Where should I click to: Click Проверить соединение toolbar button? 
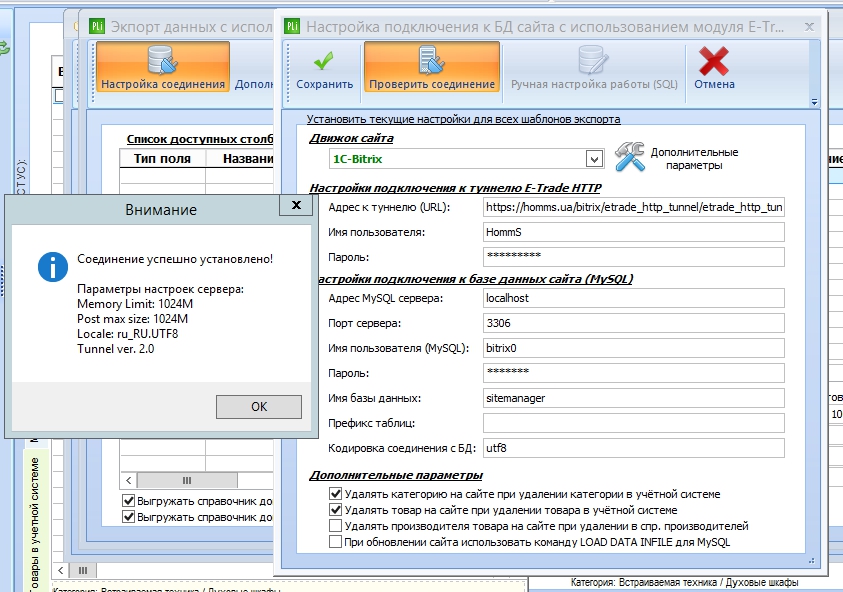pyautogui.click(x=432, y=68)
